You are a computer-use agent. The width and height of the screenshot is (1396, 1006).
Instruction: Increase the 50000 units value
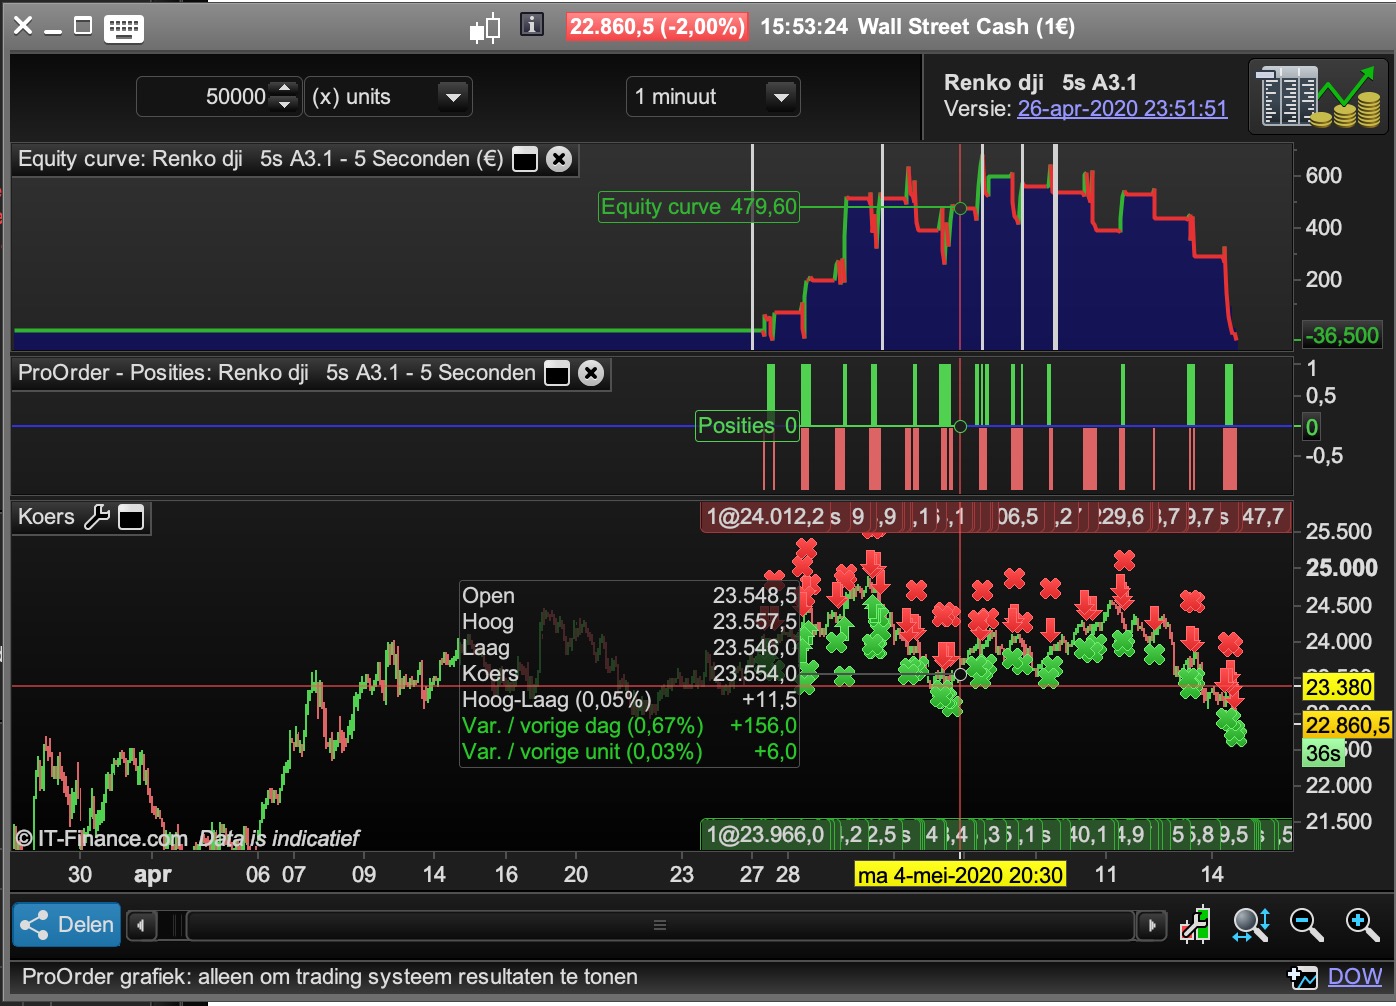(285, 88)
